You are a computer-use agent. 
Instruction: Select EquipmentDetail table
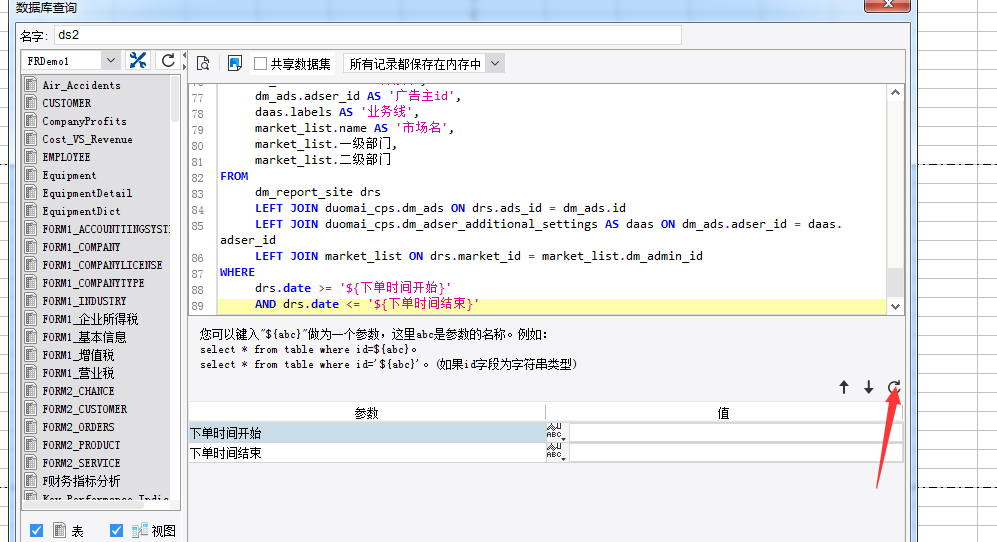click(x=87, y=193)
